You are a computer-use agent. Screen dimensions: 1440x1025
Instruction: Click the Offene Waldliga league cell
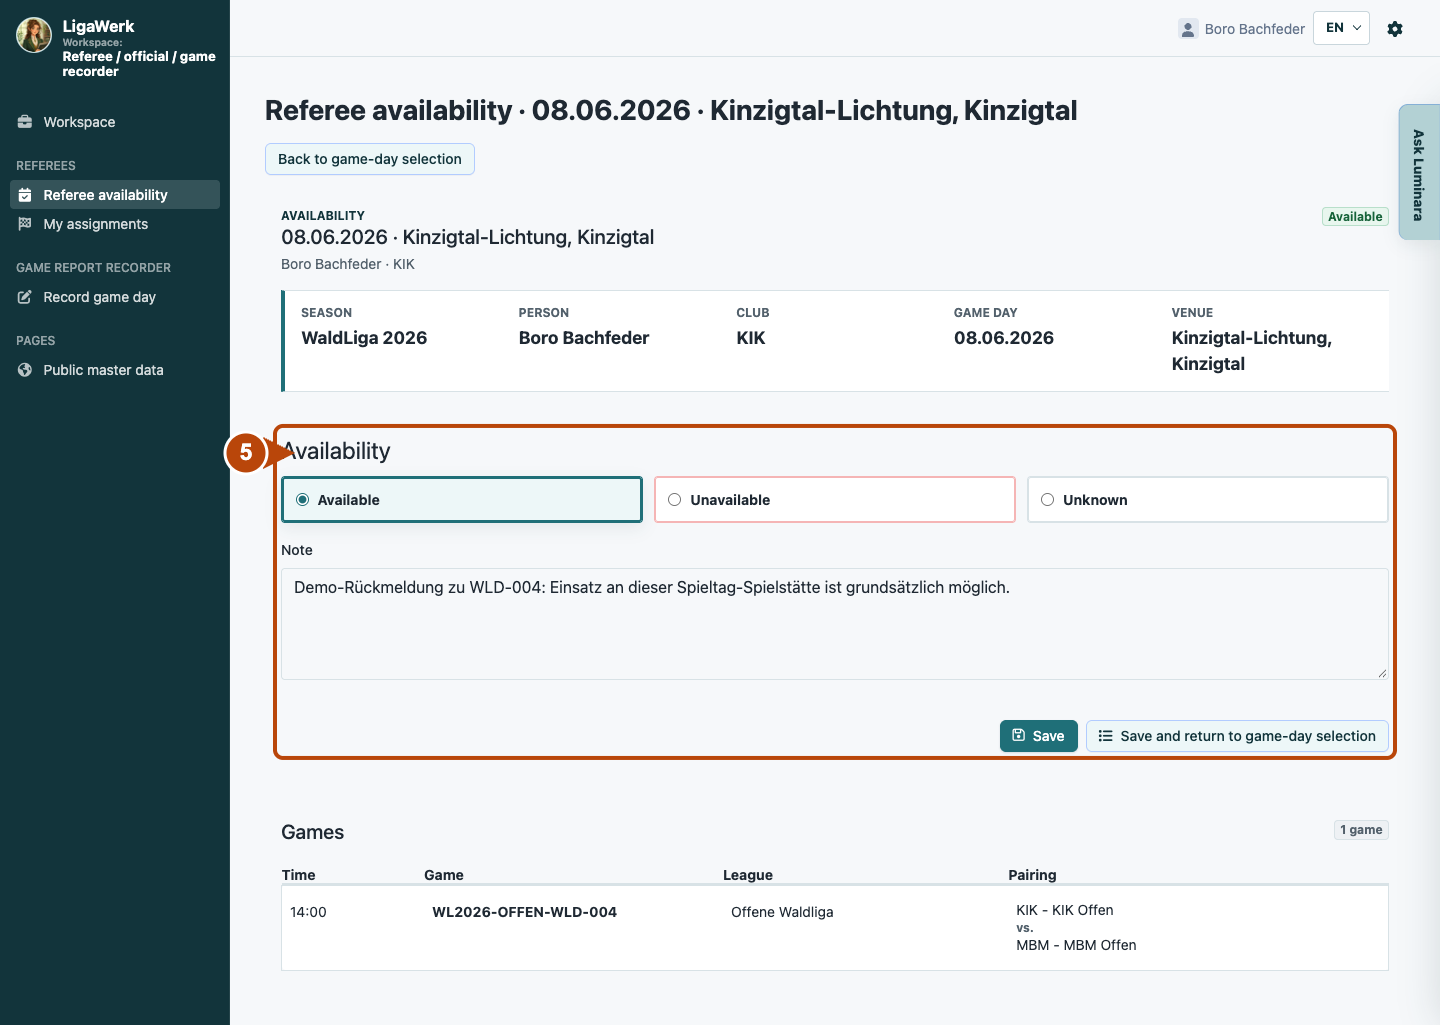782,912
